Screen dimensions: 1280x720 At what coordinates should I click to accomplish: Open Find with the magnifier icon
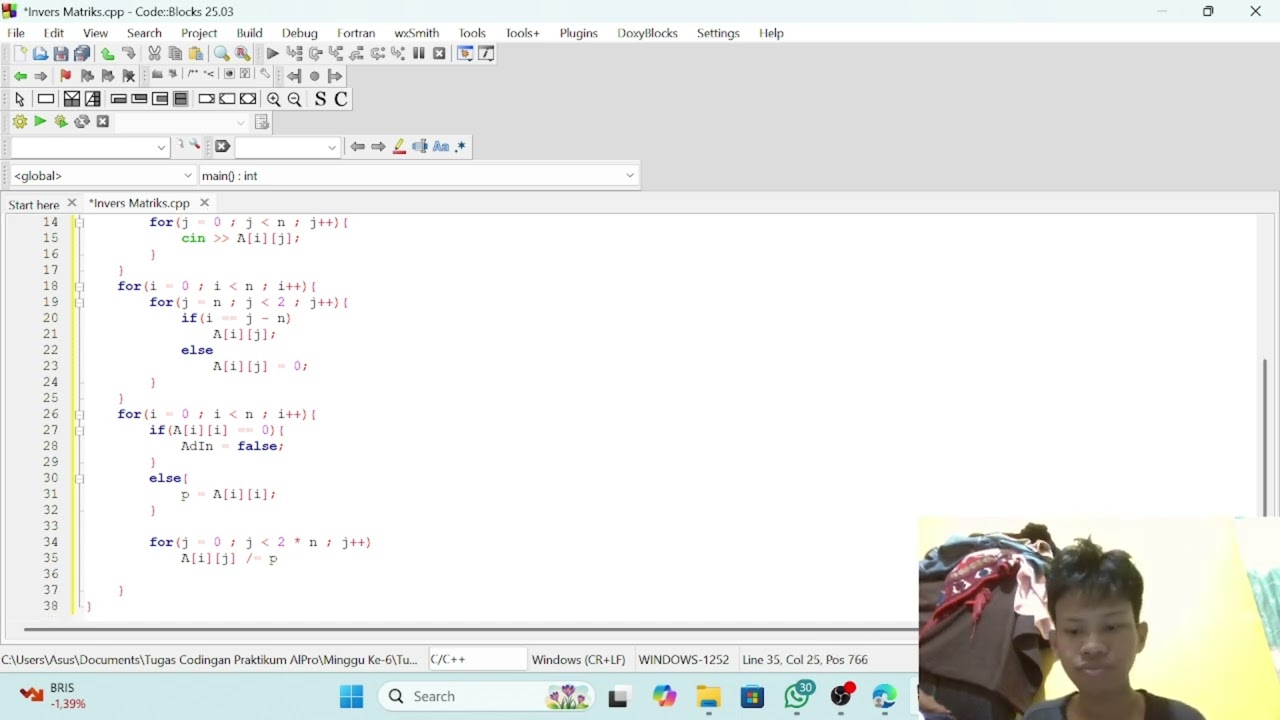point(221,54)
